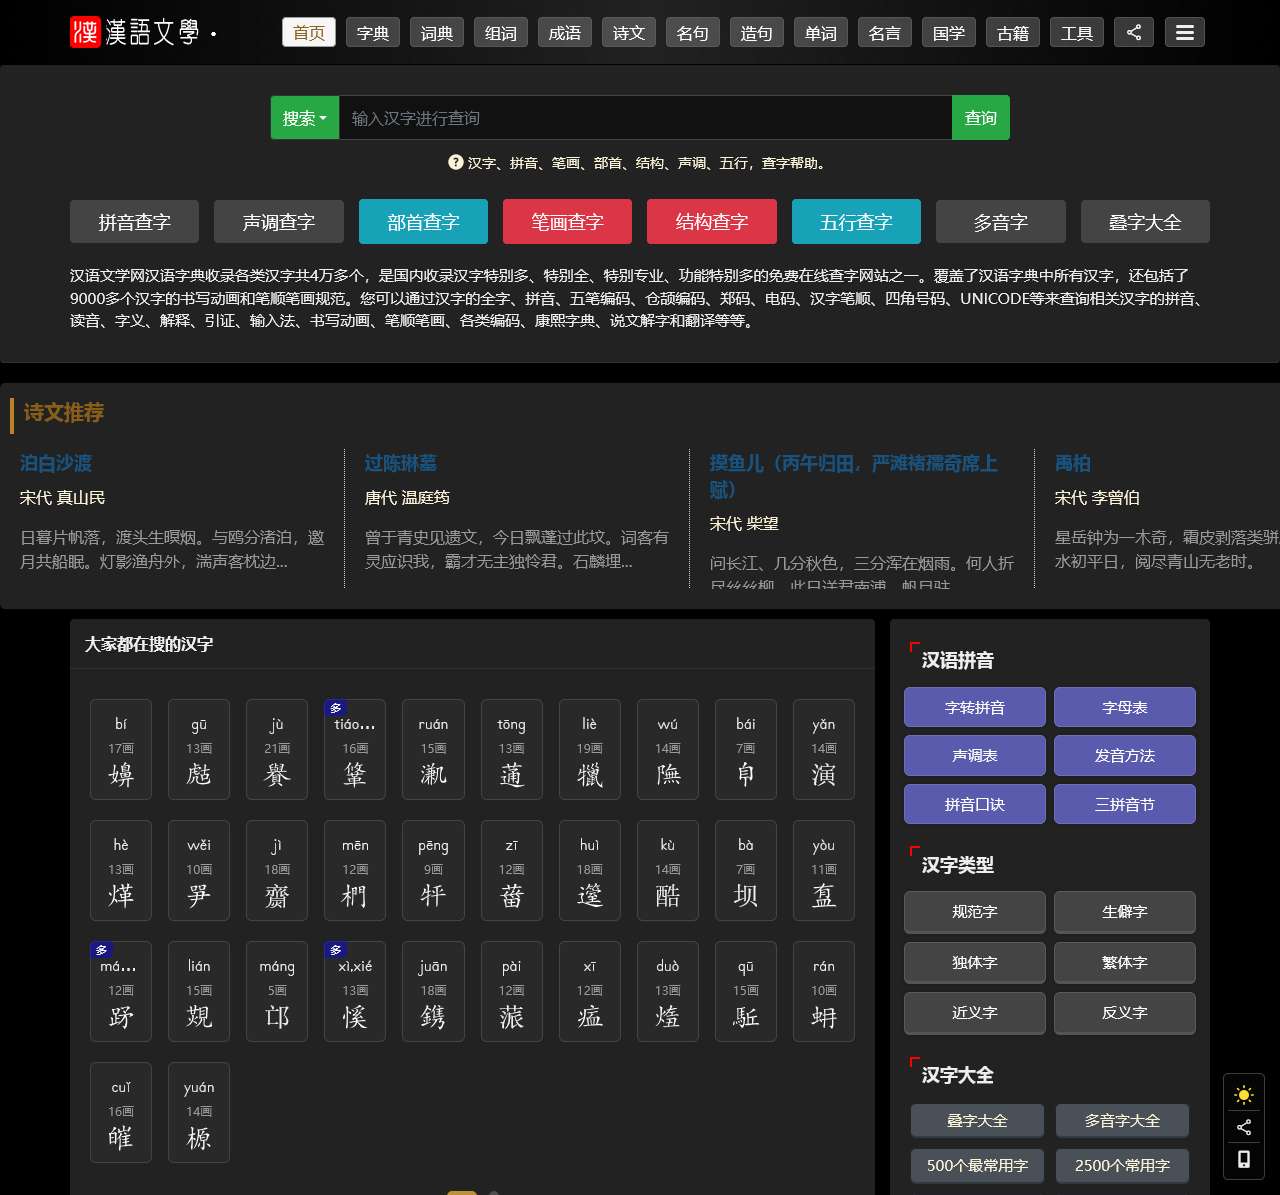Open the hamburger navigation menu

(1184, 31)
